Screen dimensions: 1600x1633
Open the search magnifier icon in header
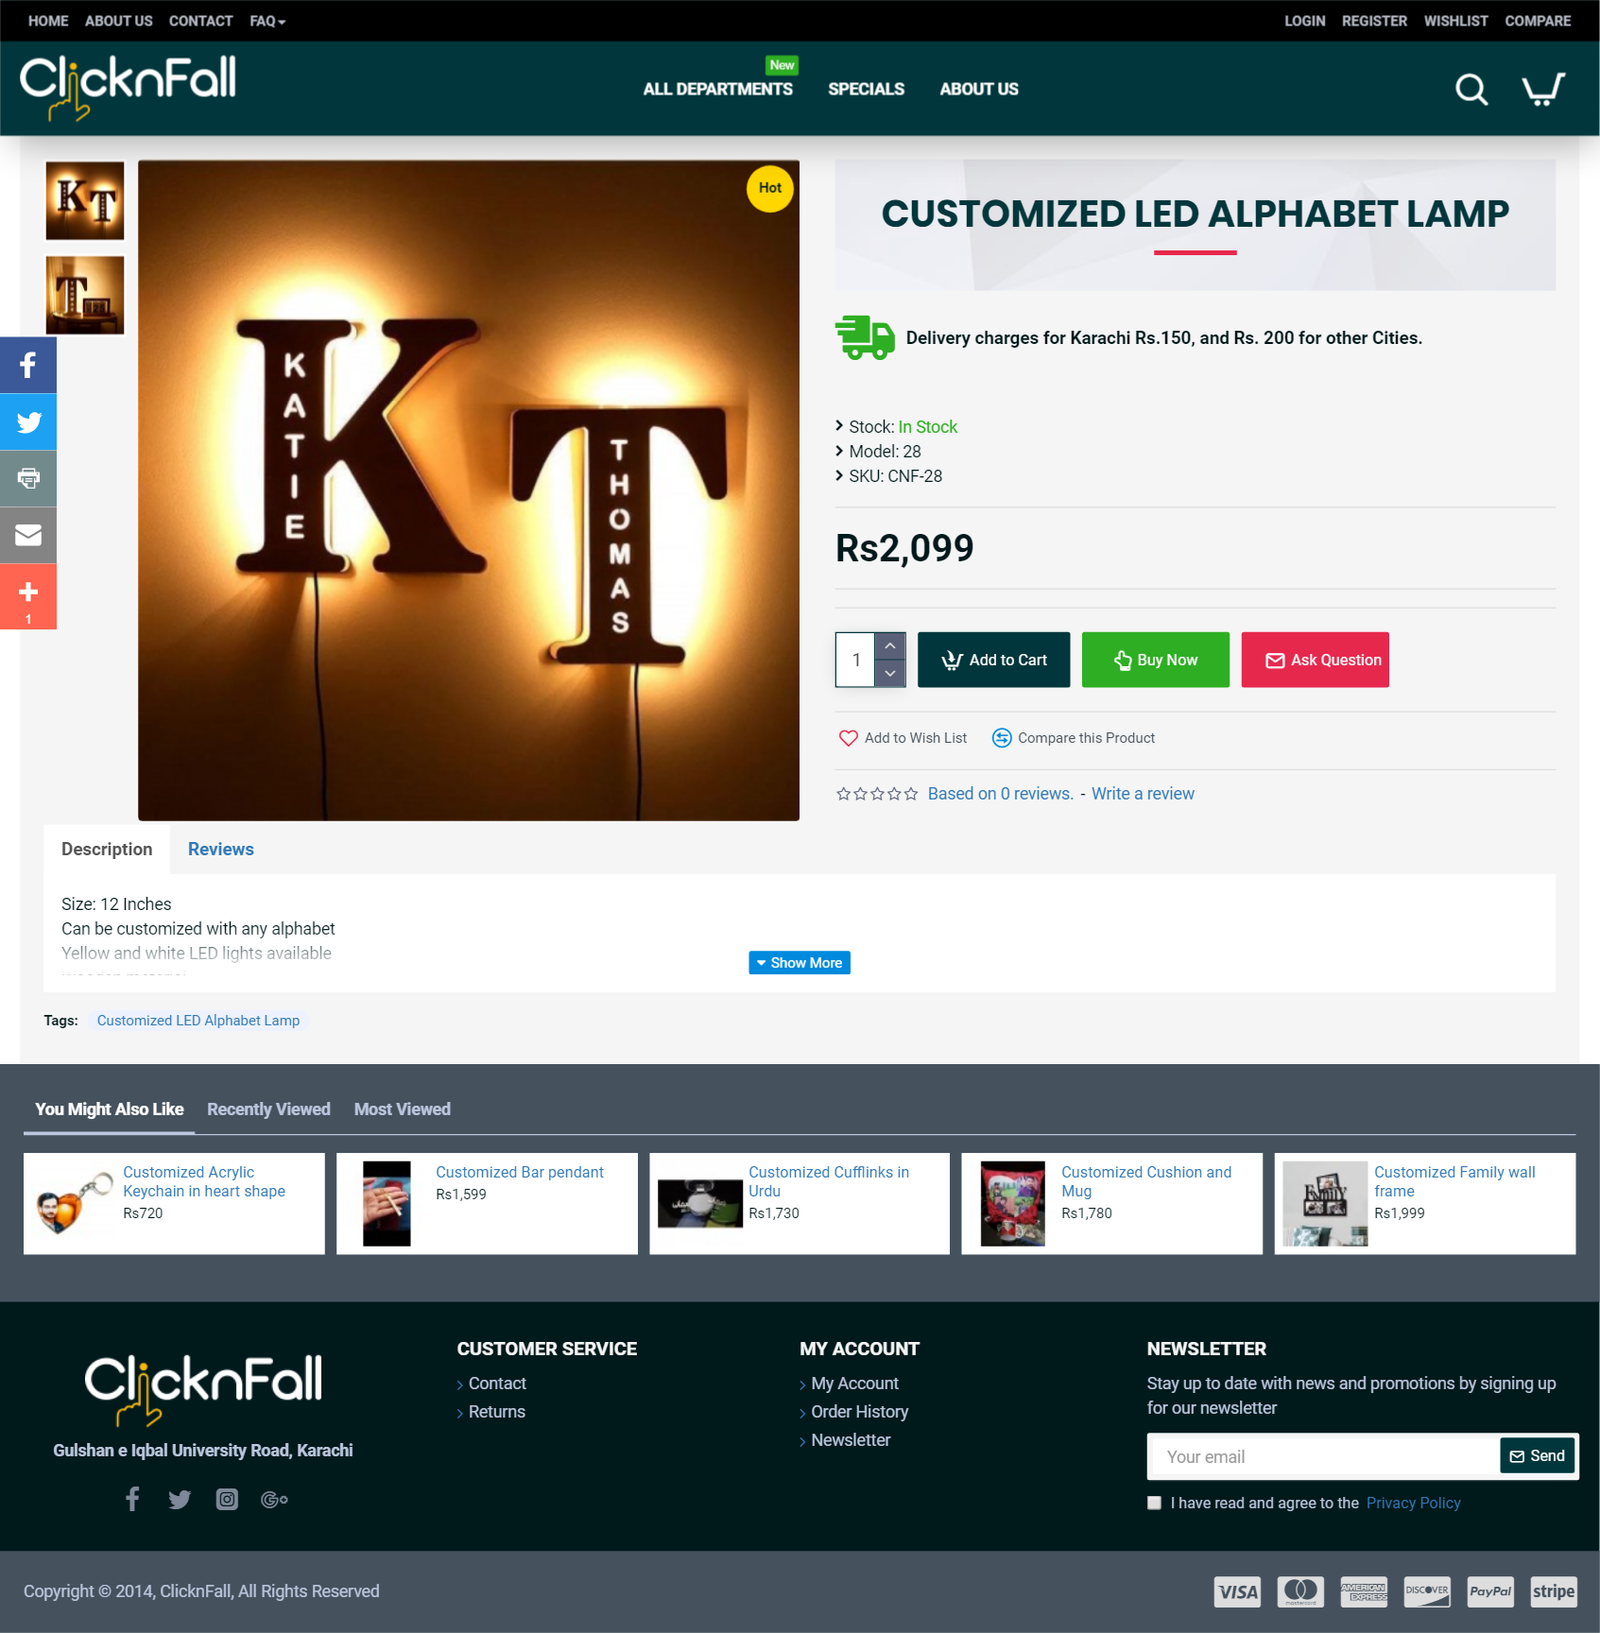tap(1471, 89)
